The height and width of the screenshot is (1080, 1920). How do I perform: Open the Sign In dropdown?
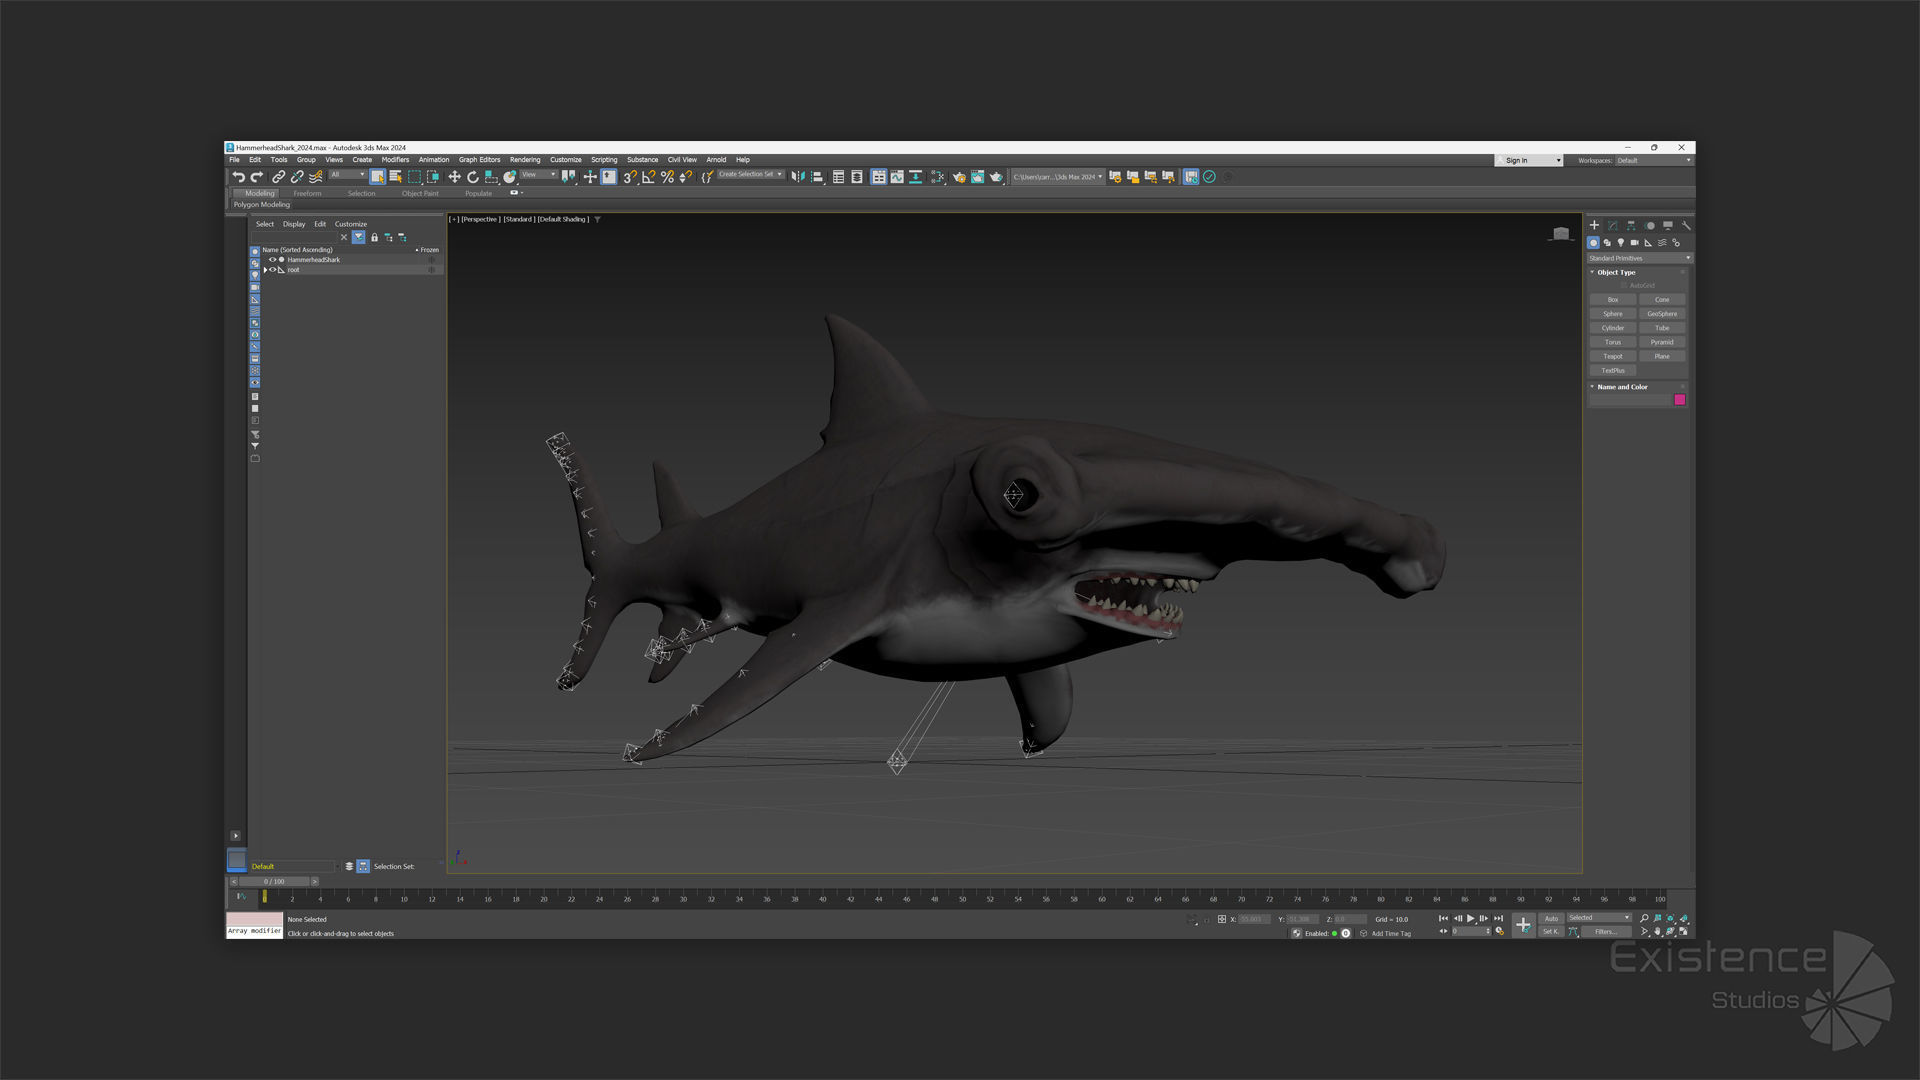click(1528, 160)
